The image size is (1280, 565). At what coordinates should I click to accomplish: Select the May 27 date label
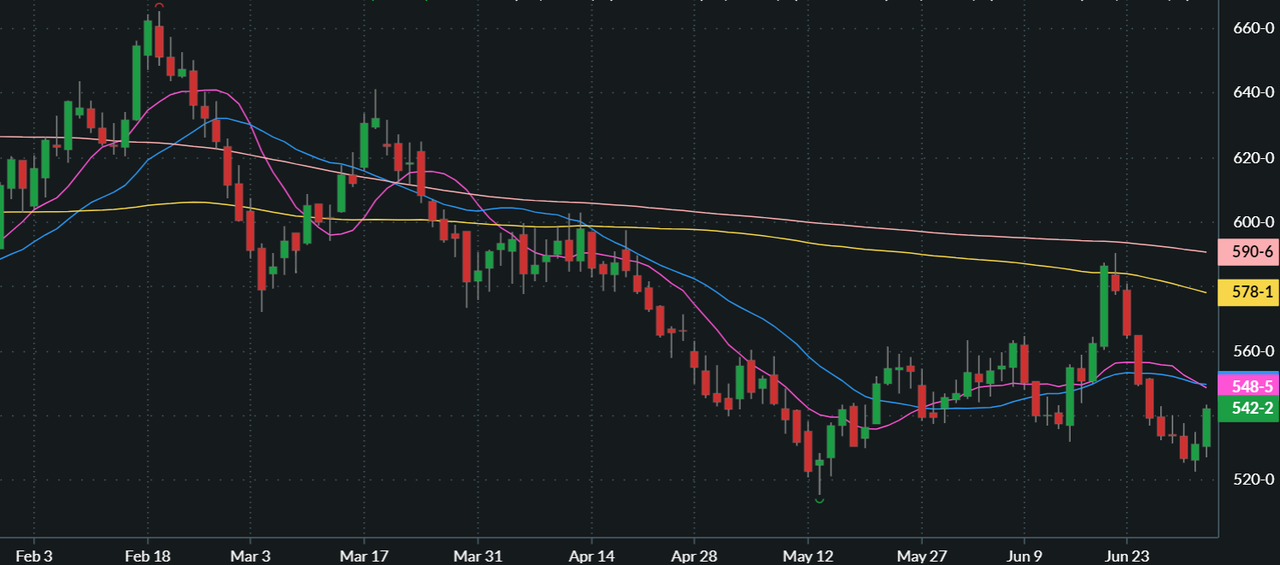pos(922,555)
